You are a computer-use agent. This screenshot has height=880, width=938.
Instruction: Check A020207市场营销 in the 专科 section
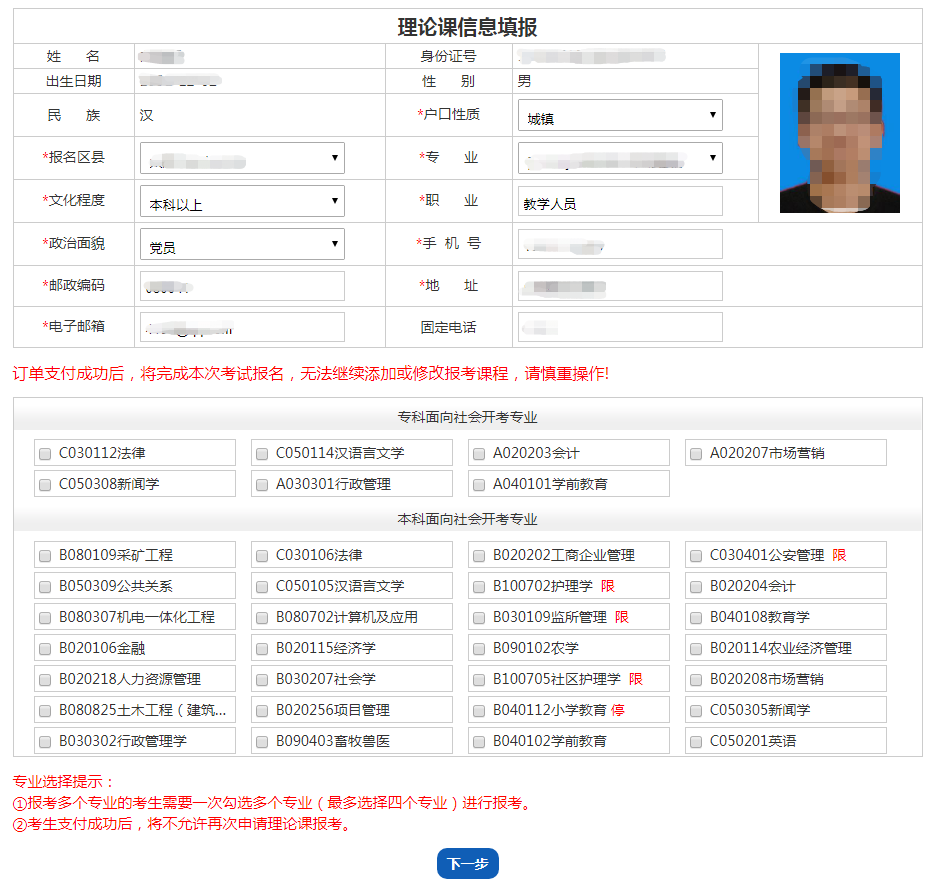pos(695,453)
